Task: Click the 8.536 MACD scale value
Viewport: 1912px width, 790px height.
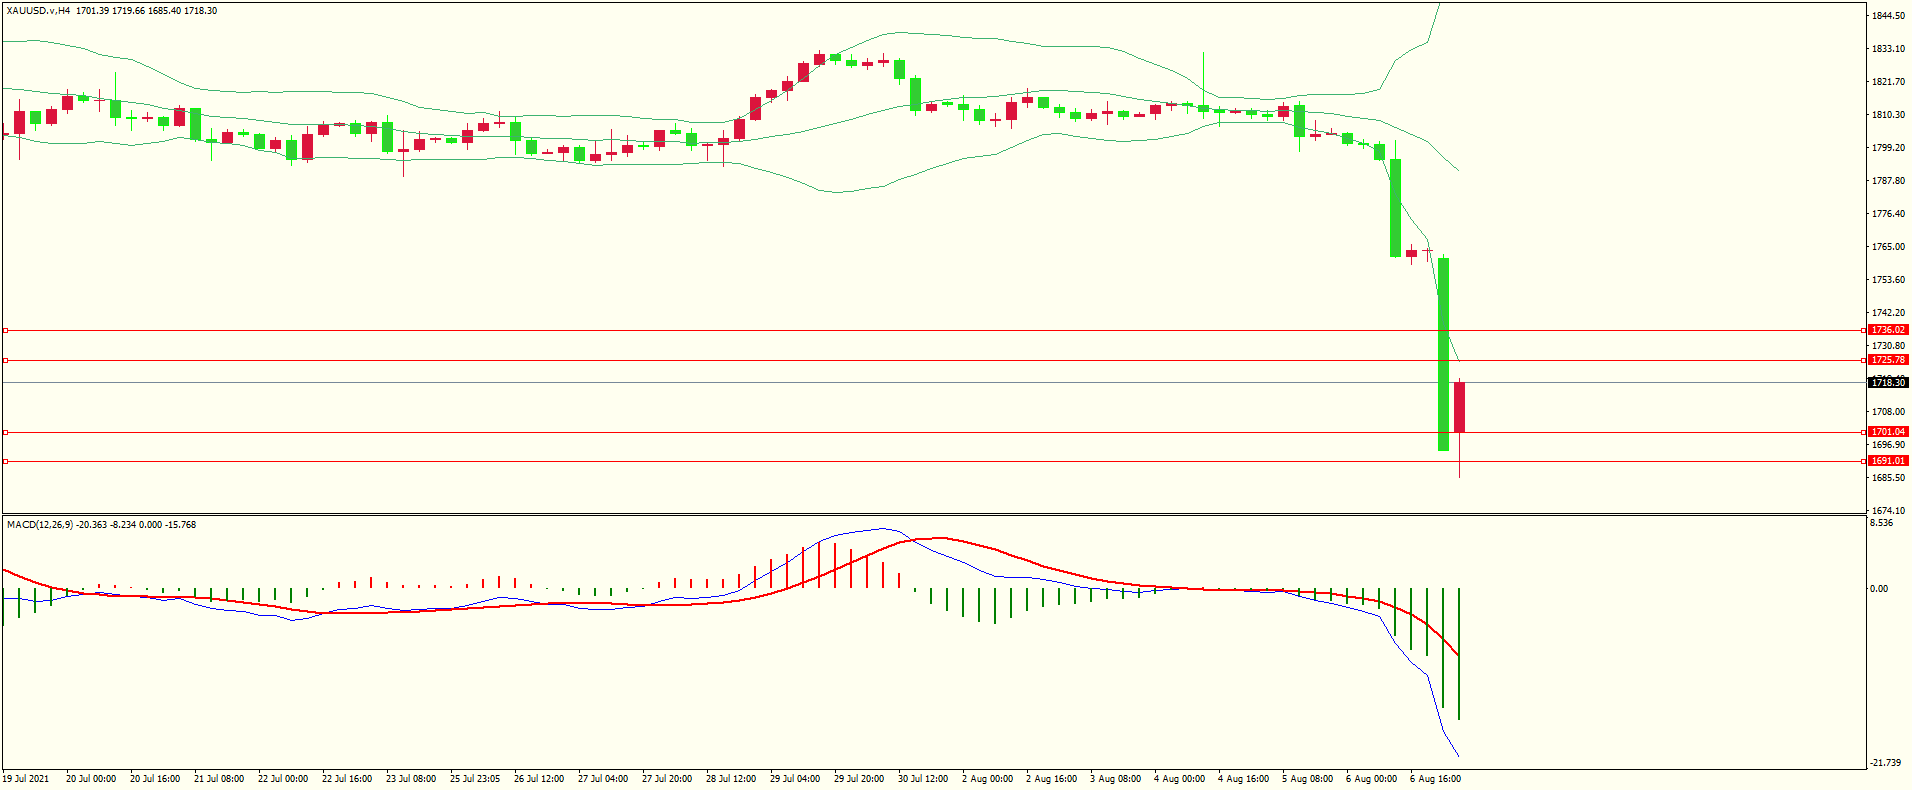Action: point(1882,523)
